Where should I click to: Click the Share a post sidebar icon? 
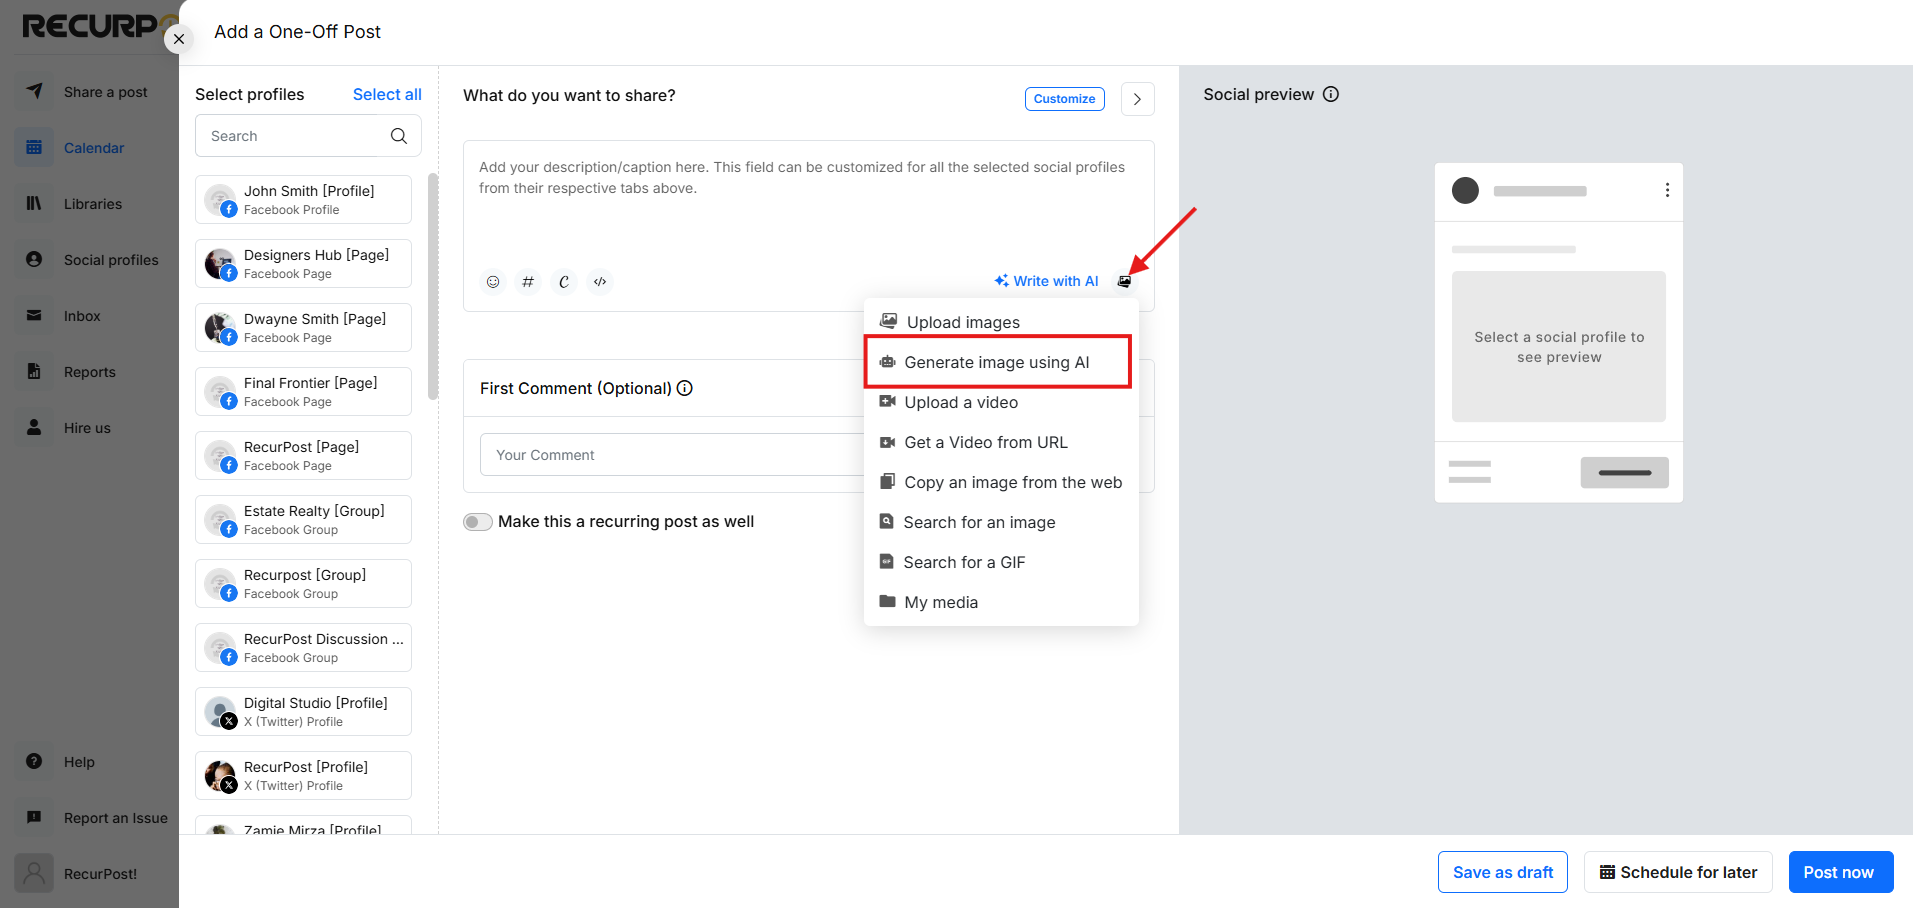point(34,91)
